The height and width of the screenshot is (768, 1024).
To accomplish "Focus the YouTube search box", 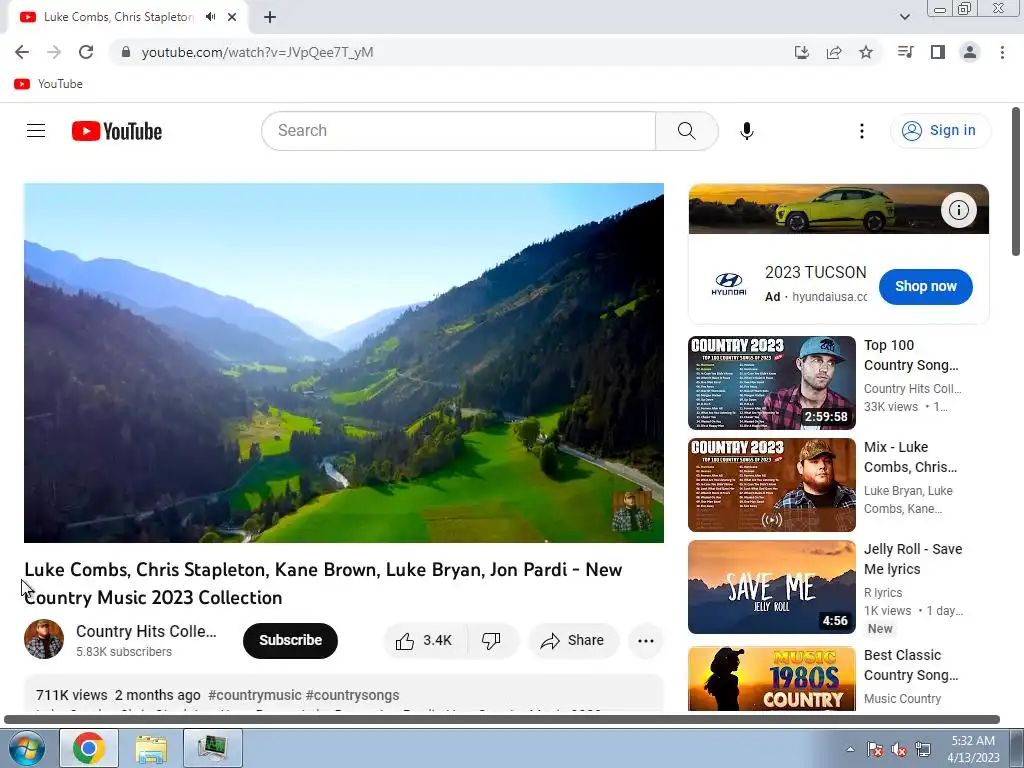I will (x=458, y=131).
